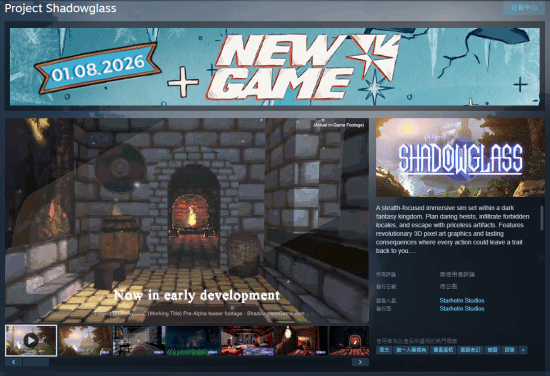
Task: Click the media strip scrollbar handle
Action: pos(36,362)
